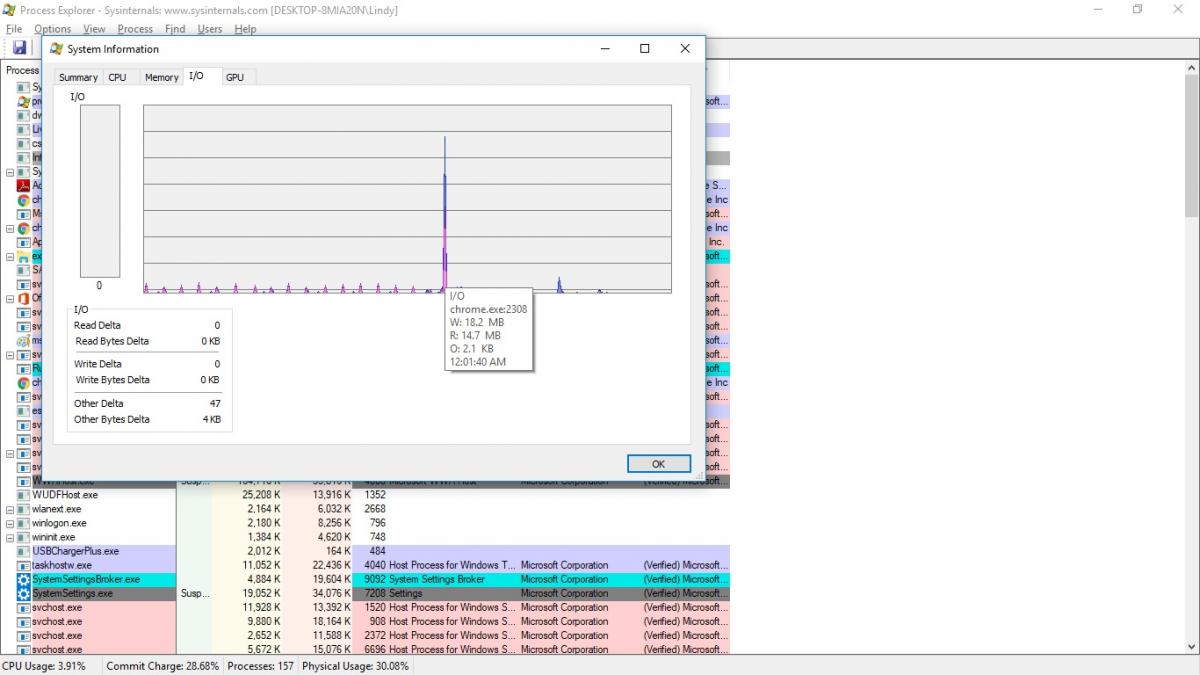Image resolution: width=1200 pixels, height=675 pixels.
Task: Click the Adobe Acrobat process icon
Action: (24, 185)
